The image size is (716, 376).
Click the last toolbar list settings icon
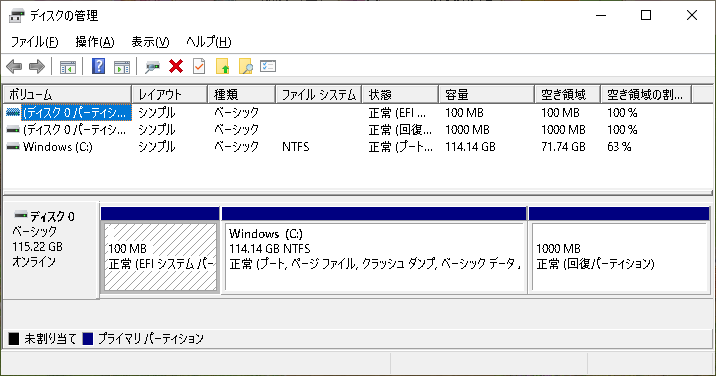(268, 66)
